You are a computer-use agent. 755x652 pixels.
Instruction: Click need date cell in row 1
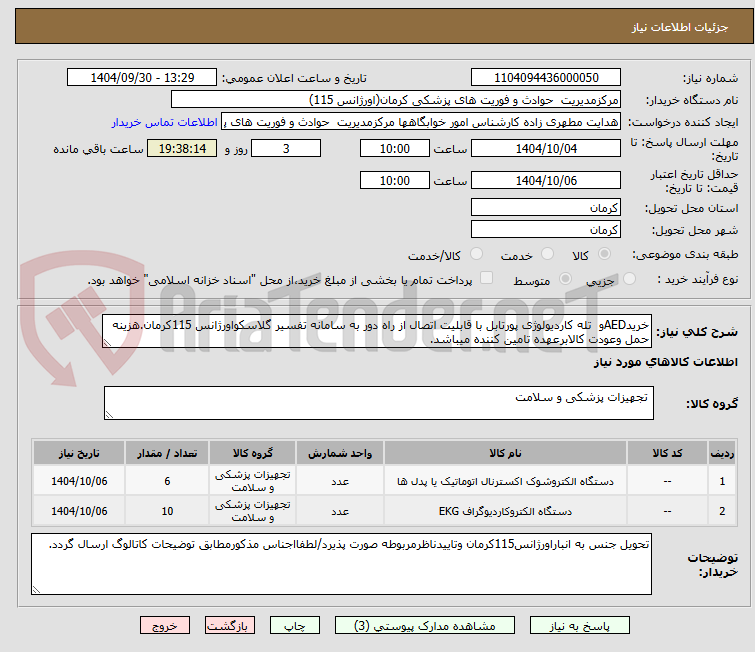coord(79,481)
